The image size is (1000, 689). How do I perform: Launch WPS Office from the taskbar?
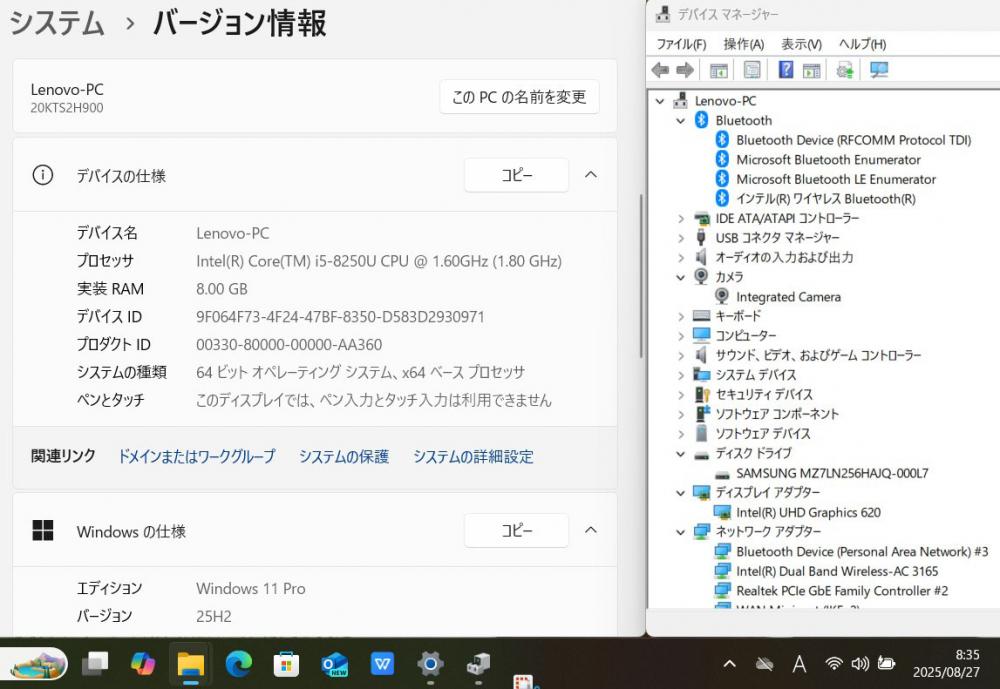[382, 664]
